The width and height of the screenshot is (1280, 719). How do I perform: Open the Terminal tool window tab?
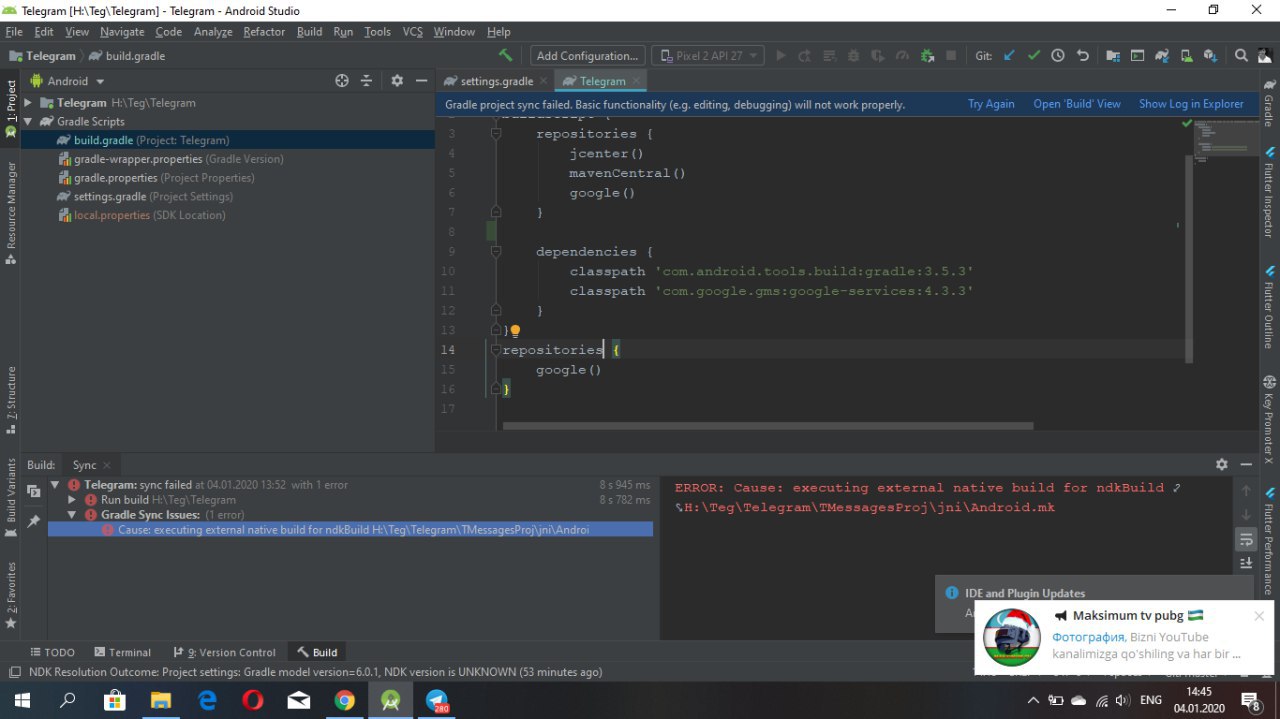point(121,652)
